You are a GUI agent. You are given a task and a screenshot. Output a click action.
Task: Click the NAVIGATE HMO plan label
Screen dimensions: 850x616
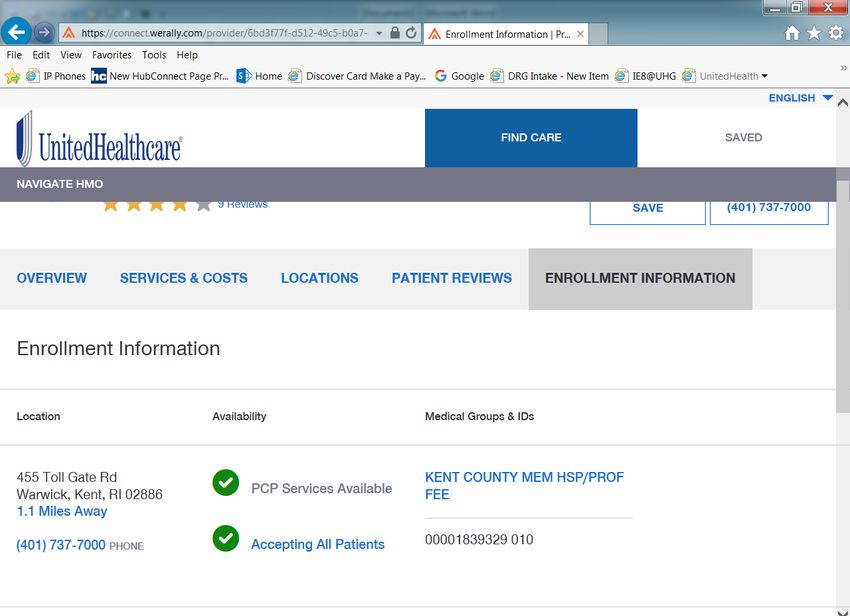(60, 184)
